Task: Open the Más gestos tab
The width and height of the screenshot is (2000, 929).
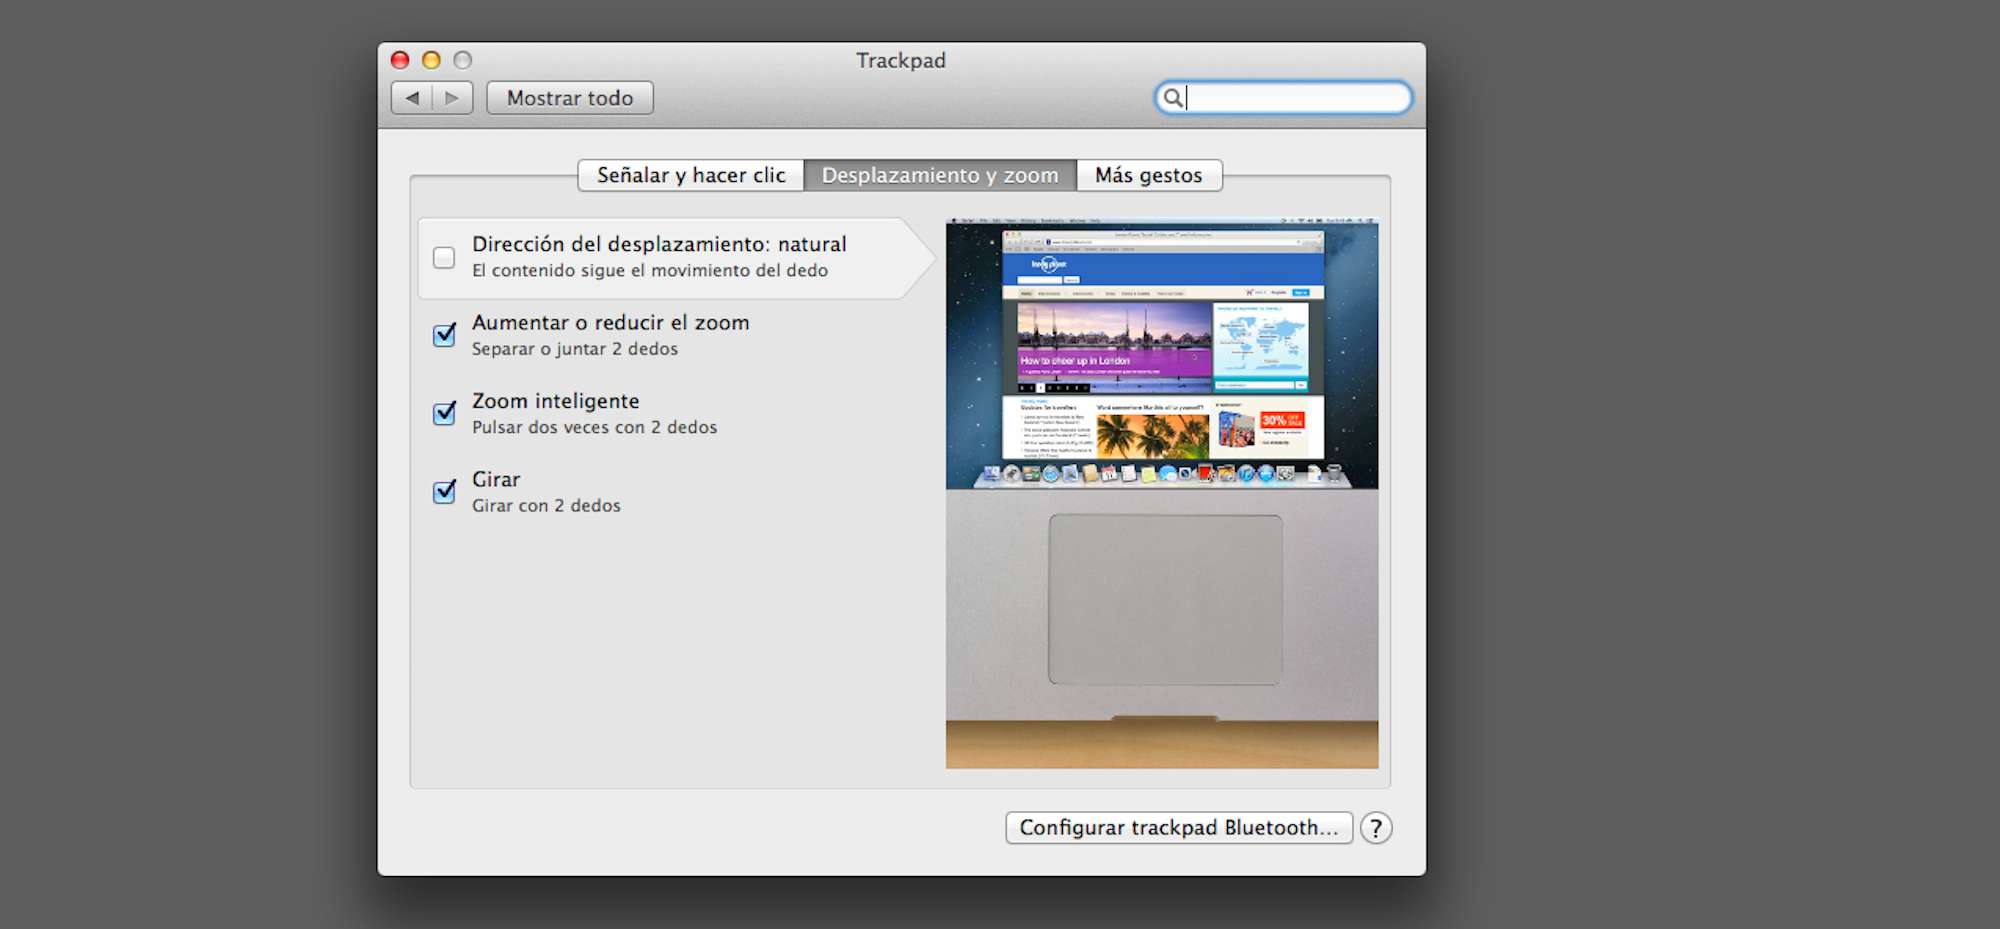Action: 1148,175
